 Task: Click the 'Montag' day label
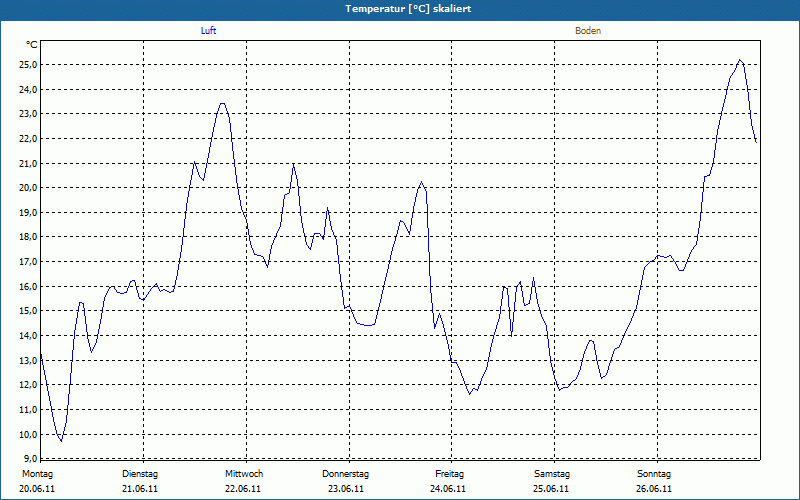(x=37, y=474)
